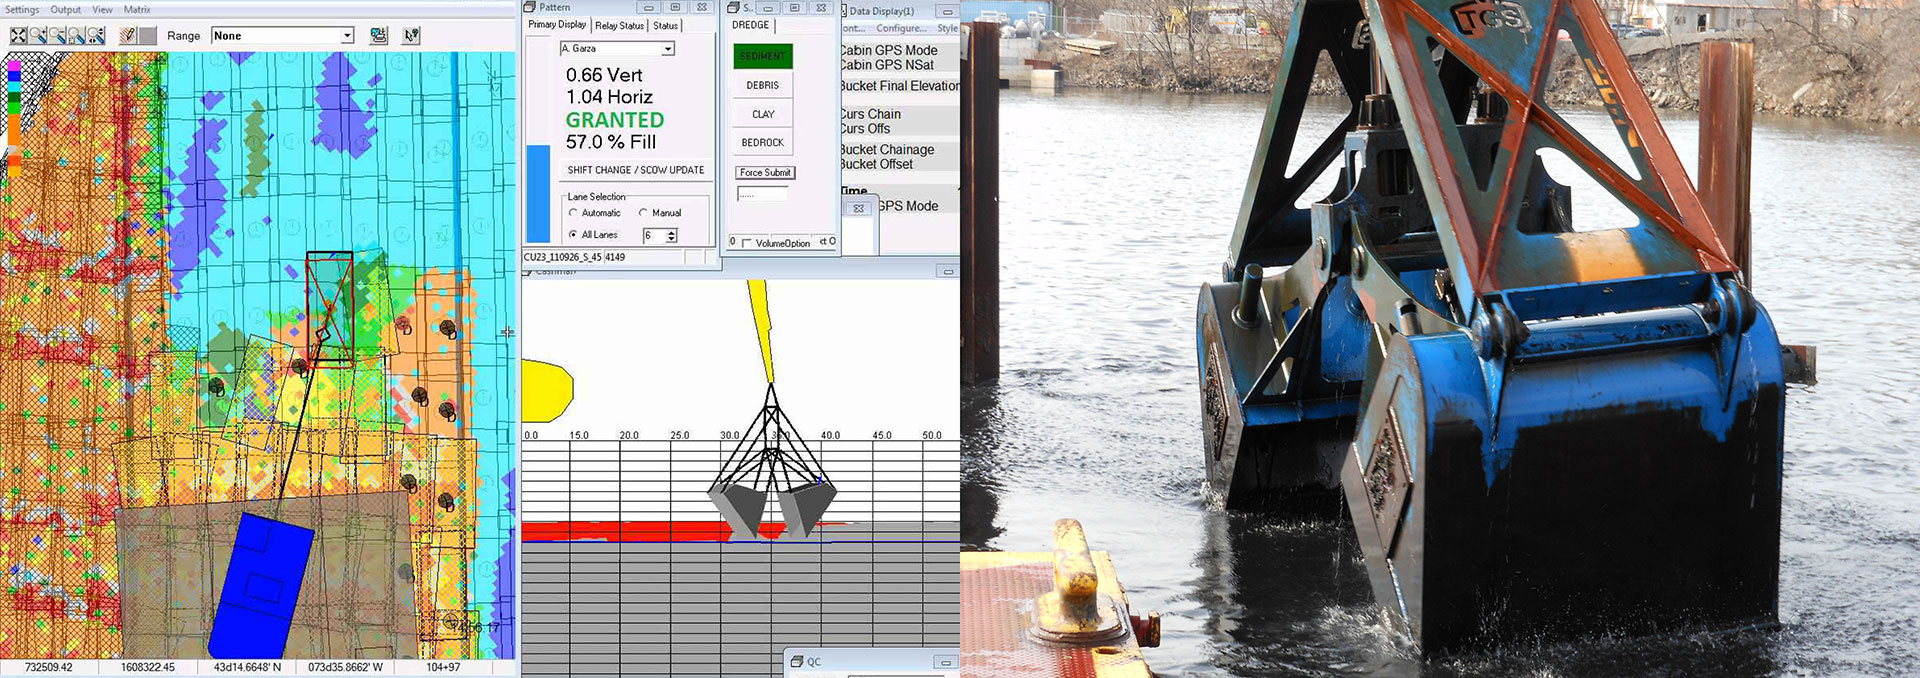Image resolution: width=1920 pixels, height=678 pixels.
Task: Click the gray color swatch in toolbar
Action: pos(147,36)
